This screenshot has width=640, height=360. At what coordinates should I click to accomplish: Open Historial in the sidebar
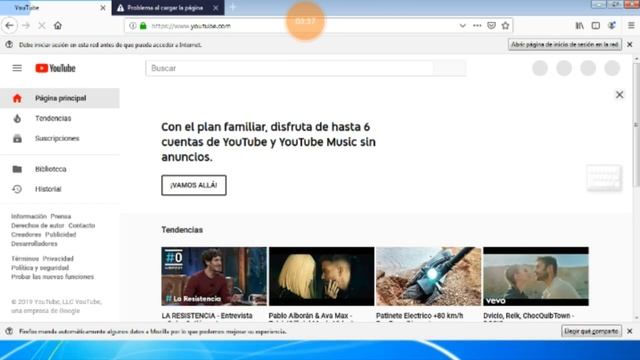(60, 189)
